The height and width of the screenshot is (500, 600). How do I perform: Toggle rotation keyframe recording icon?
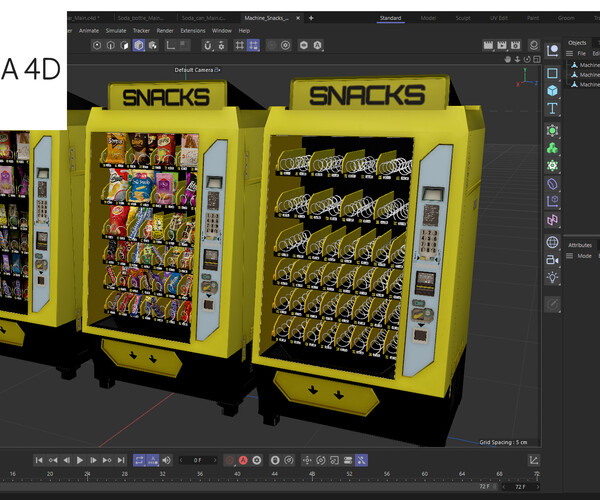[321, 460]
